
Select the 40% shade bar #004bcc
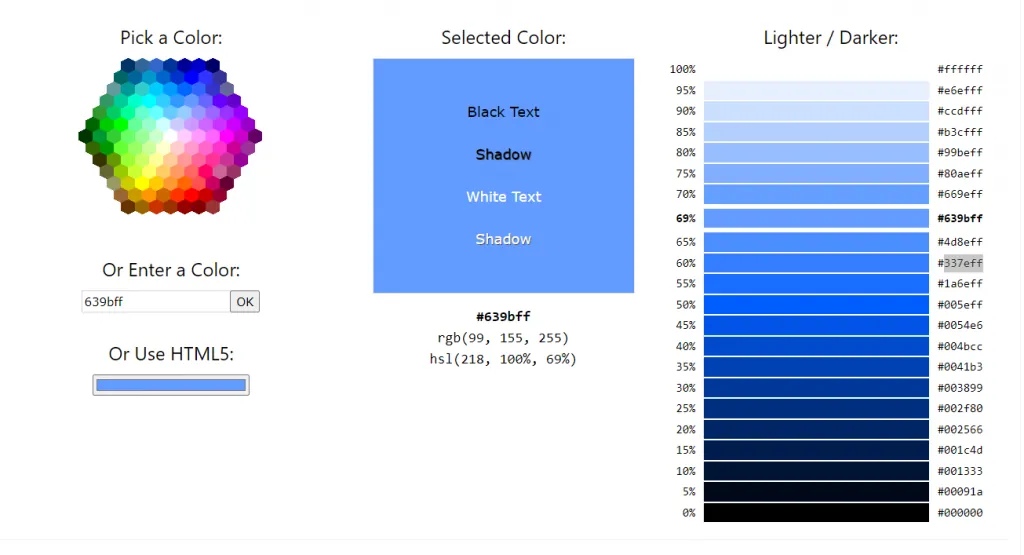tap(816, 346)
